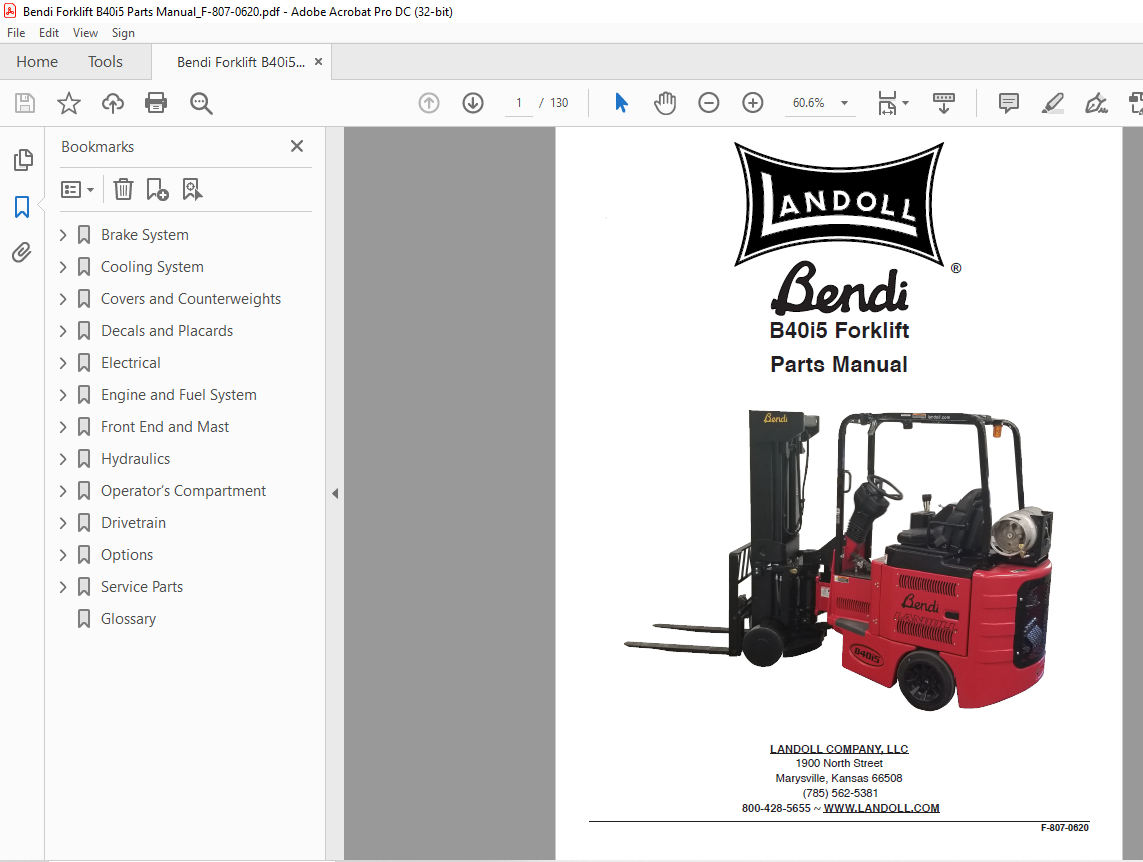Open the Sign menu
The width and height of the screenshot is (1143, 862).
[123, 33]
